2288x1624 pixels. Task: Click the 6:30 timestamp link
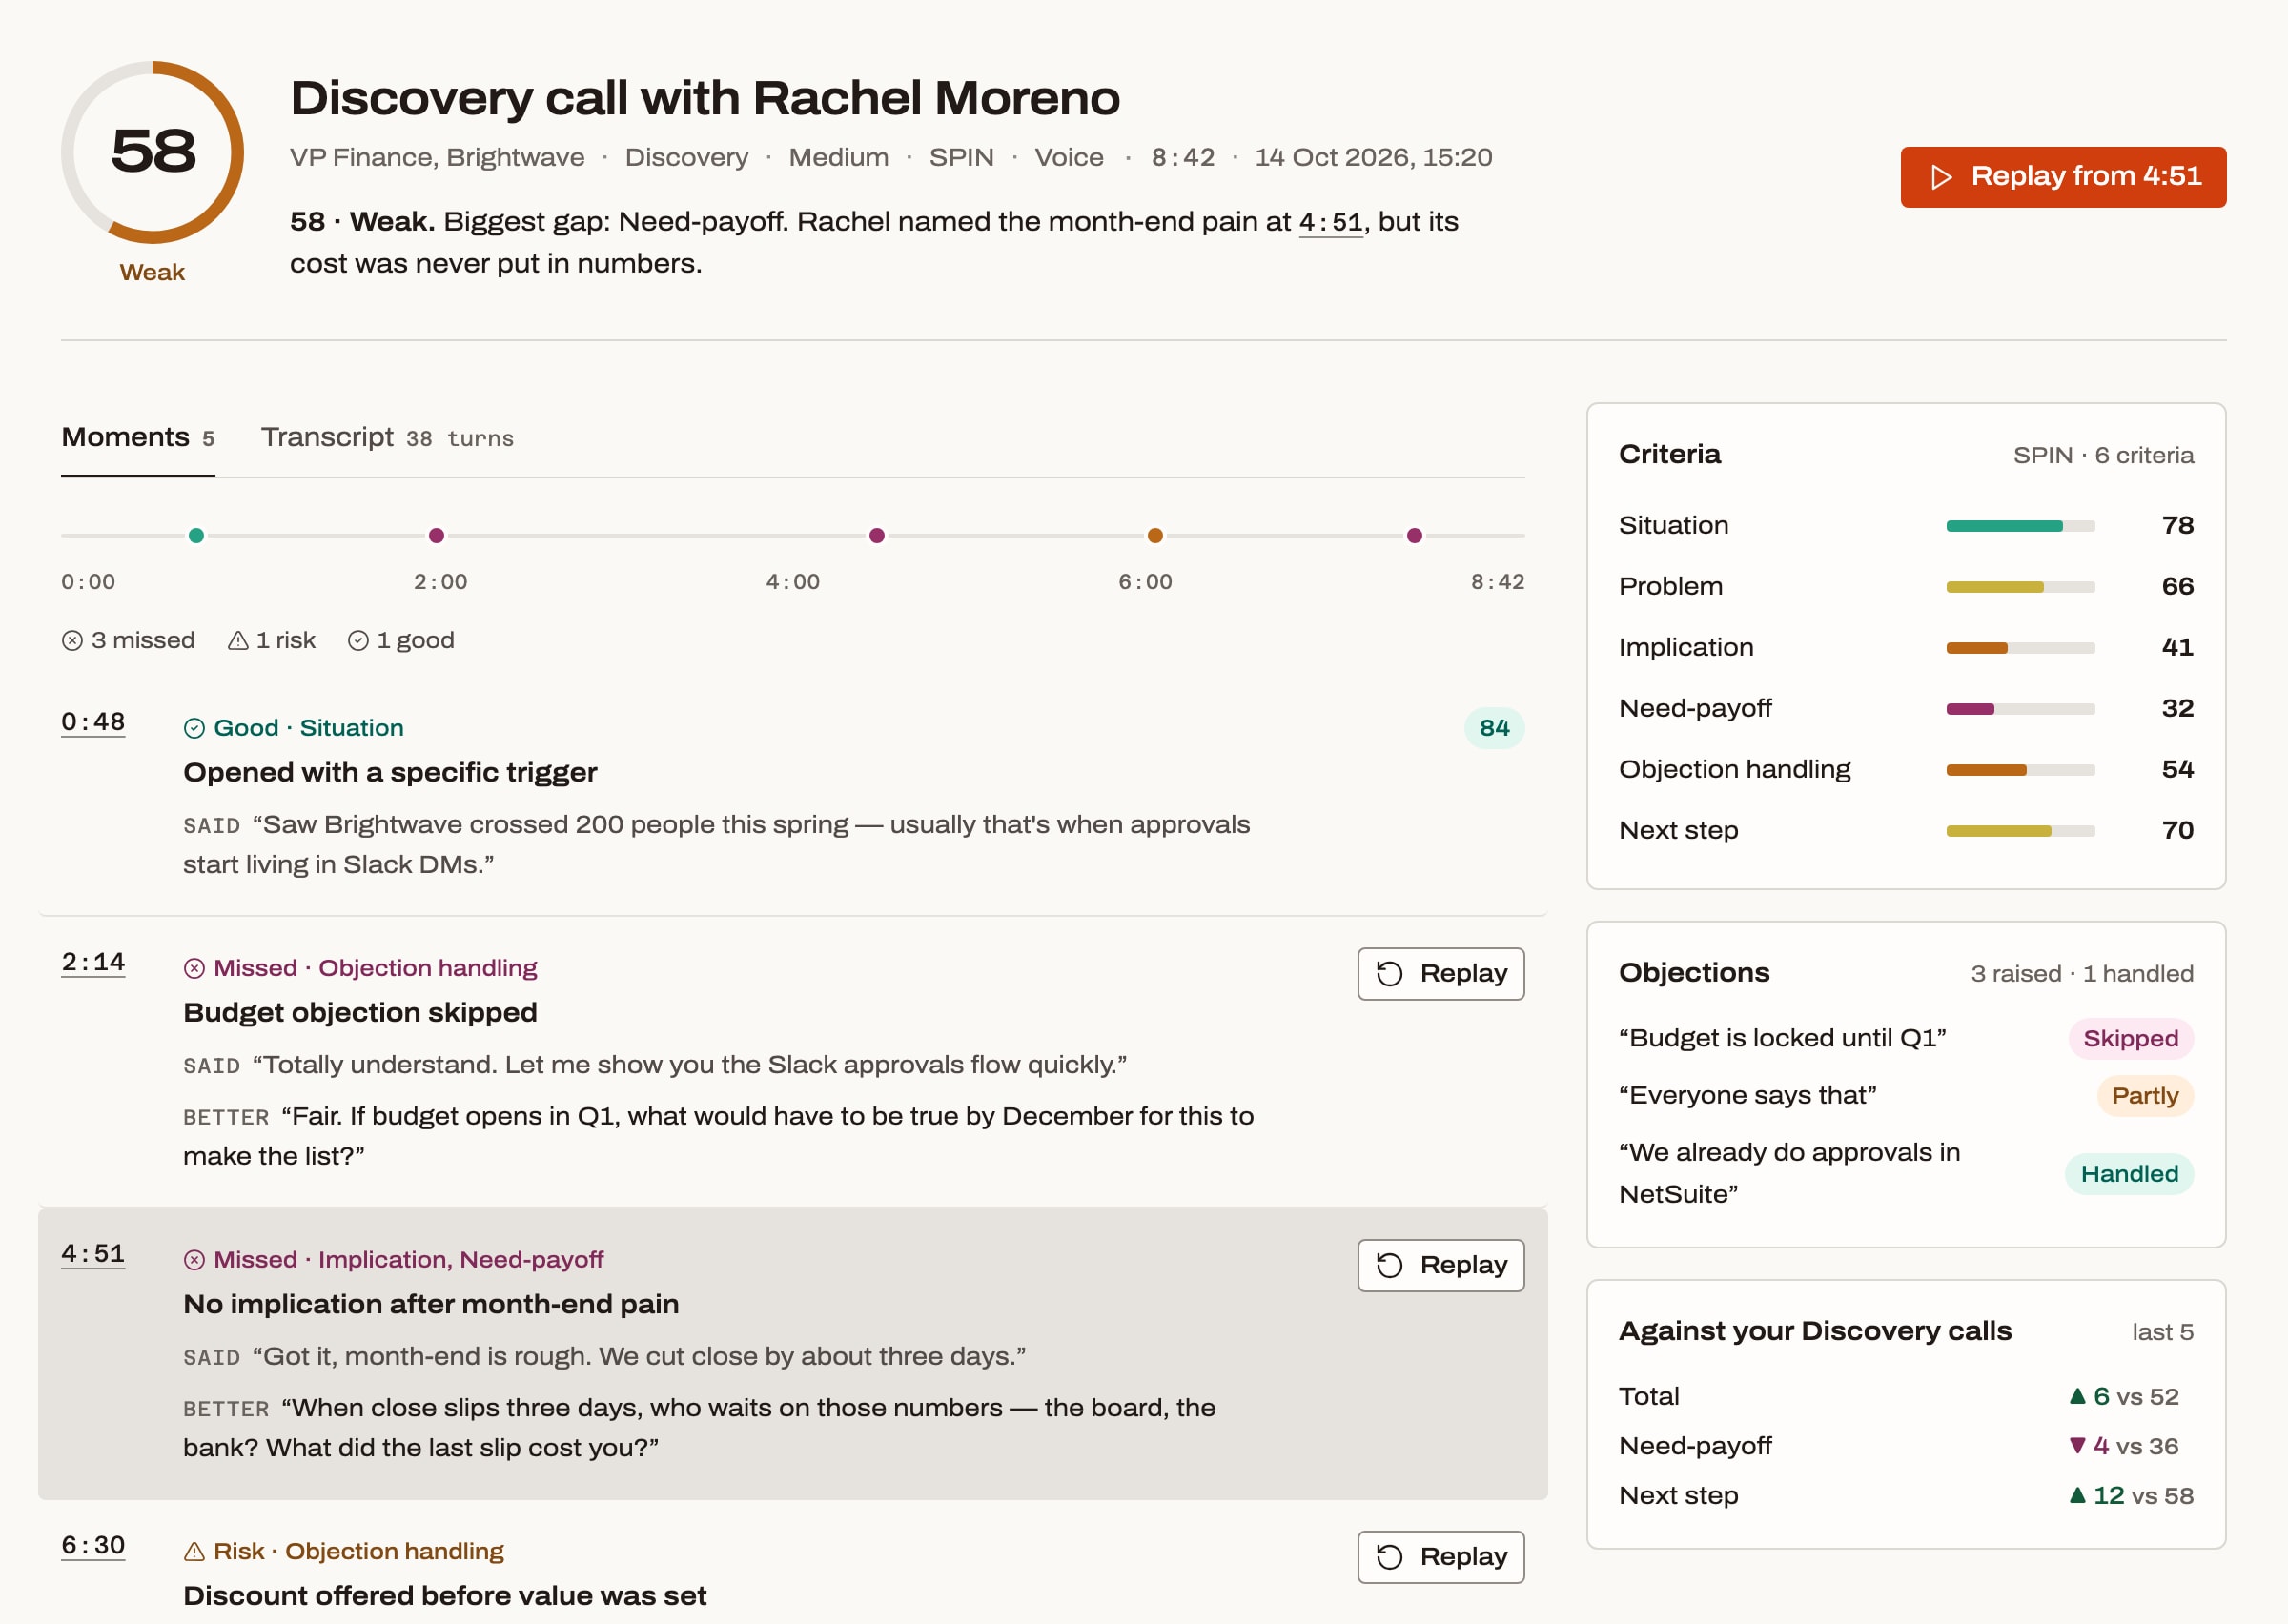[93, 1545]
